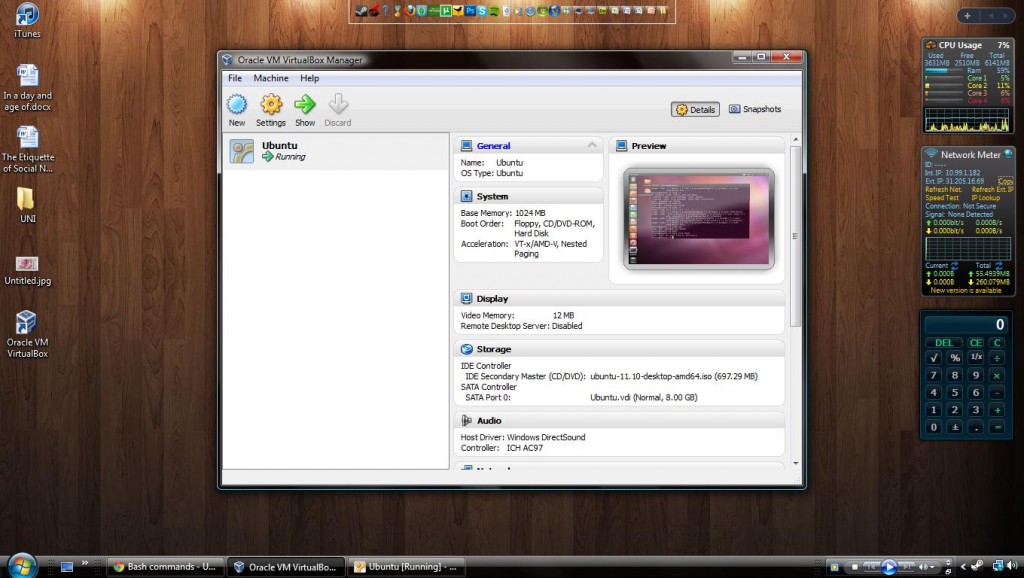Open the File menu
The height and width of the screenshot is (578, 1024).
[235, 78]
